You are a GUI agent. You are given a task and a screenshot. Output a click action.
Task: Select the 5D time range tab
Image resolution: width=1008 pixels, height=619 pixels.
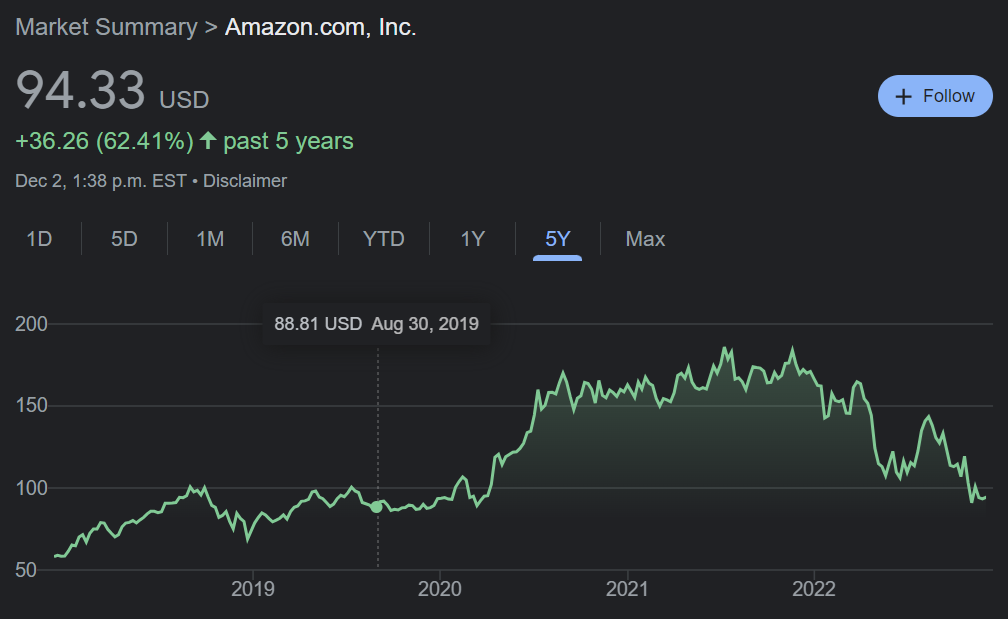pyautogui.click(x=124, y=239)
